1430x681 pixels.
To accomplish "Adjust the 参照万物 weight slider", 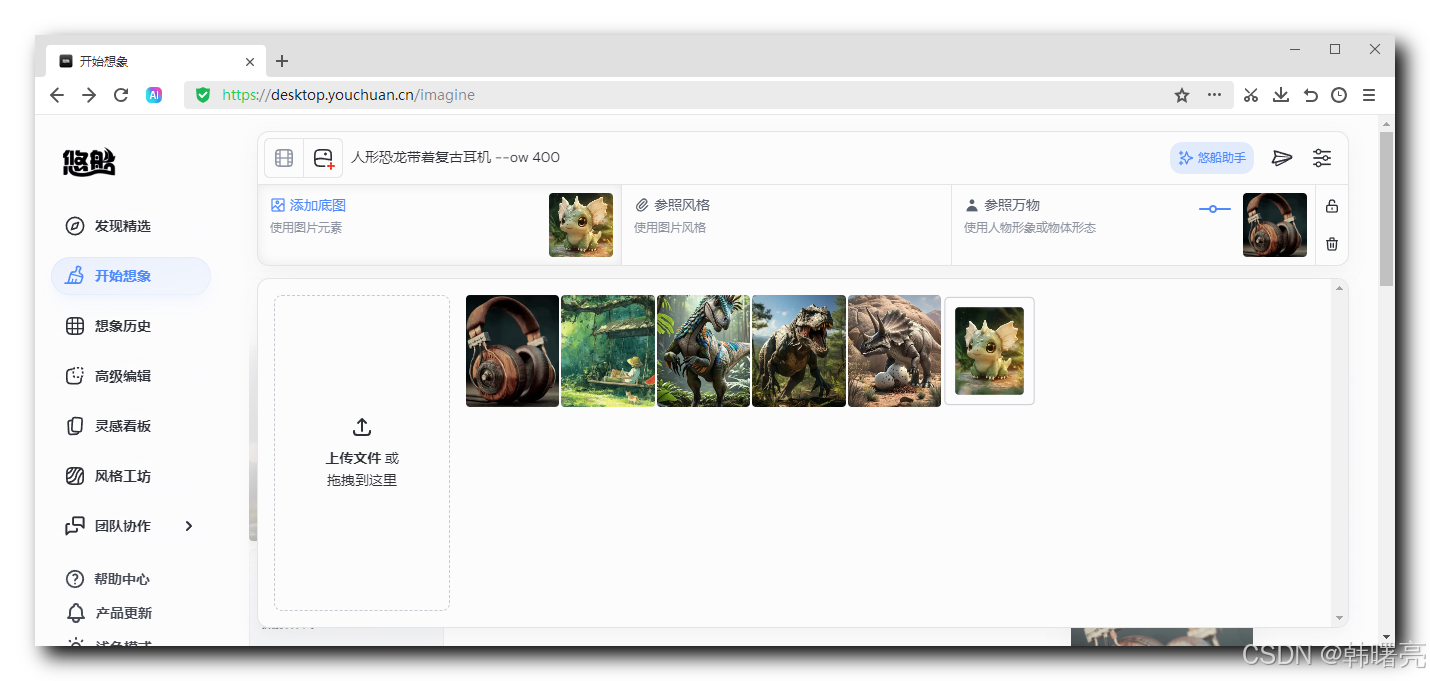I will 1214,209.
